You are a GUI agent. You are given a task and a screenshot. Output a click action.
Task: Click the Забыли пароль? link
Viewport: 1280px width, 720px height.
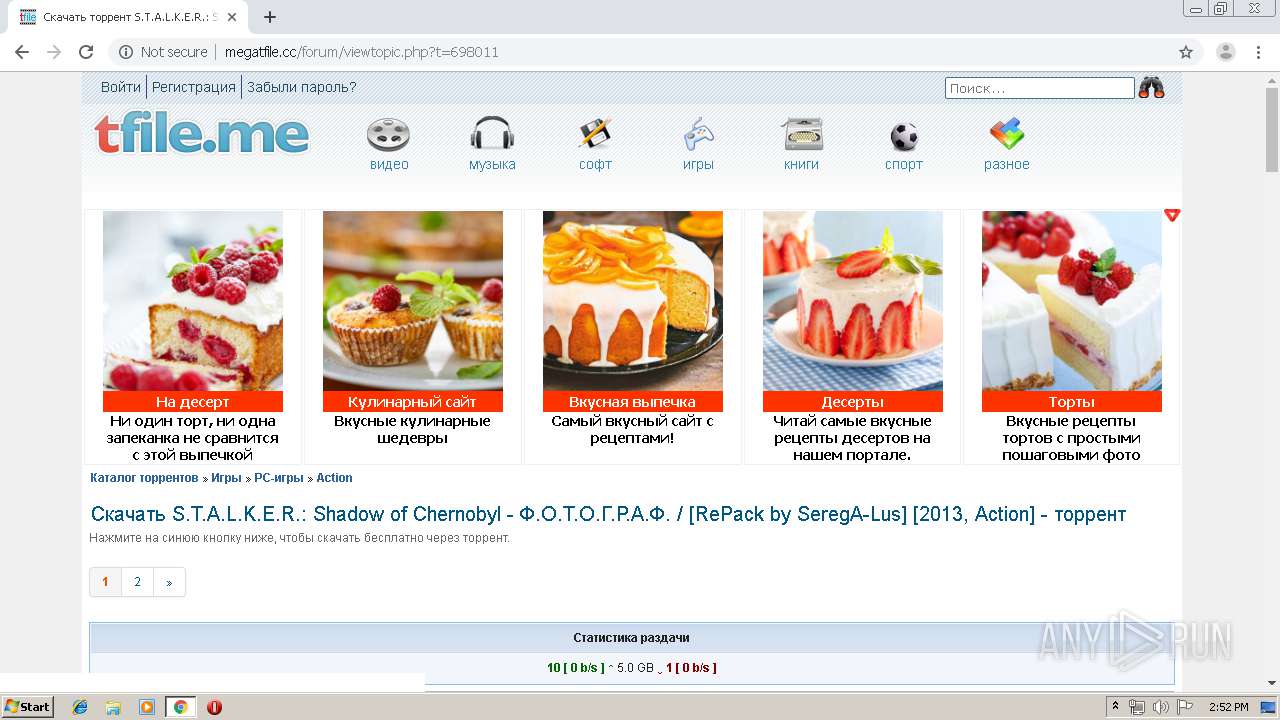click(x=302, y=87)
